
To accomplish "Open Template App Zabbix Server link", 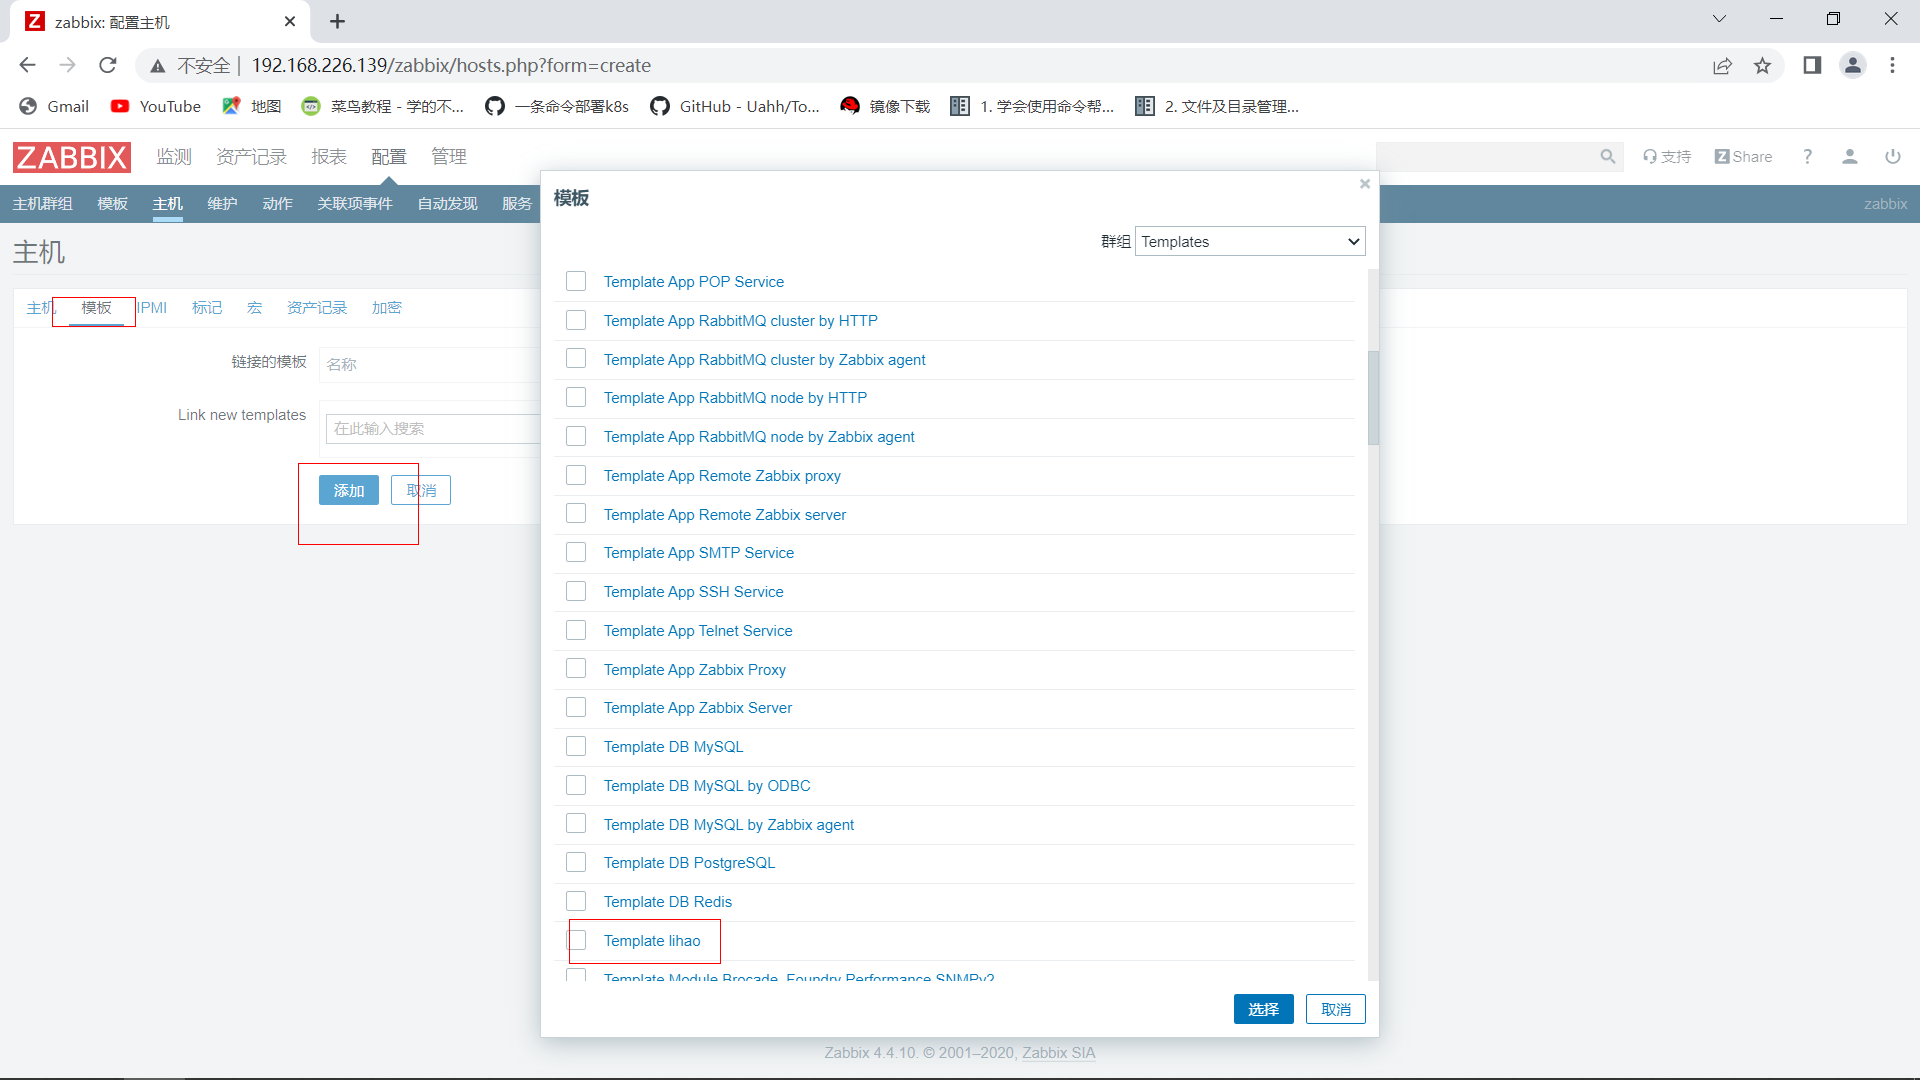I will pos(697,708).
